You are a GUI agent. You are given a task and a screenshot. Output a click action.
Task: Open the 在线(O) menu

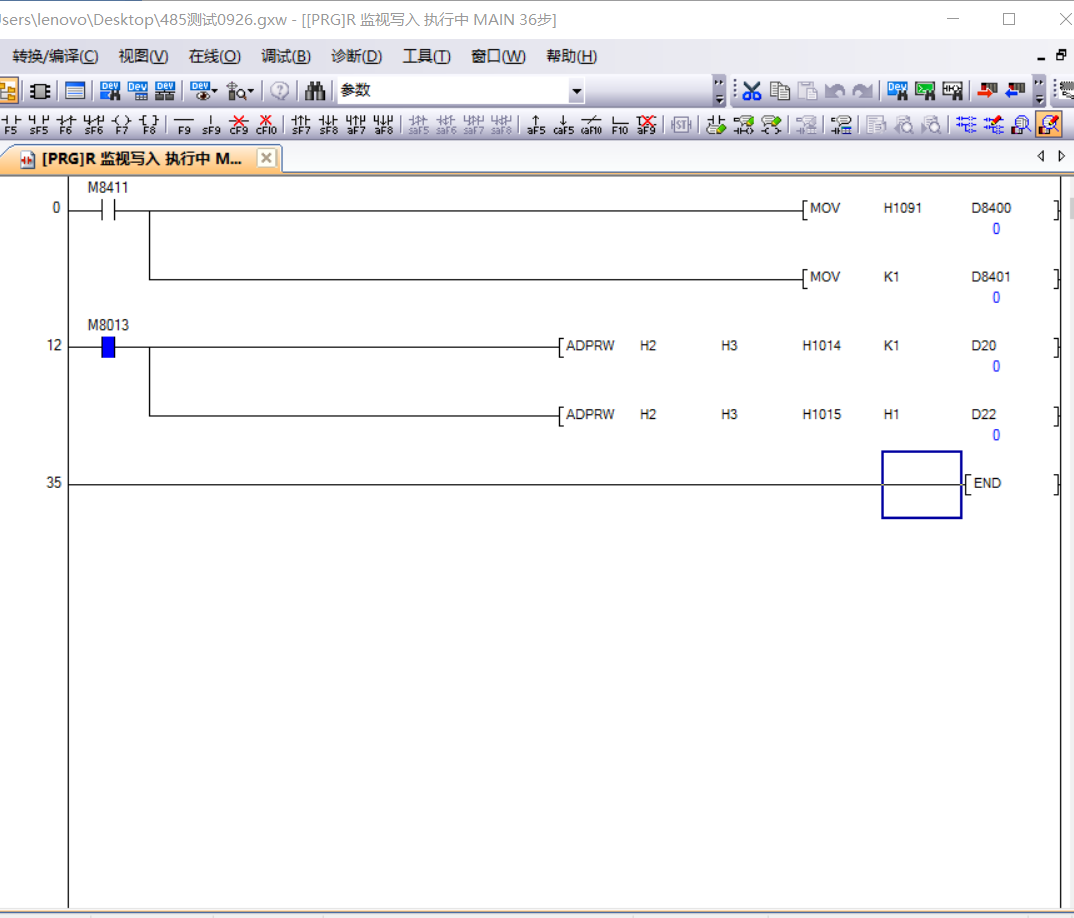coord(214,56)
